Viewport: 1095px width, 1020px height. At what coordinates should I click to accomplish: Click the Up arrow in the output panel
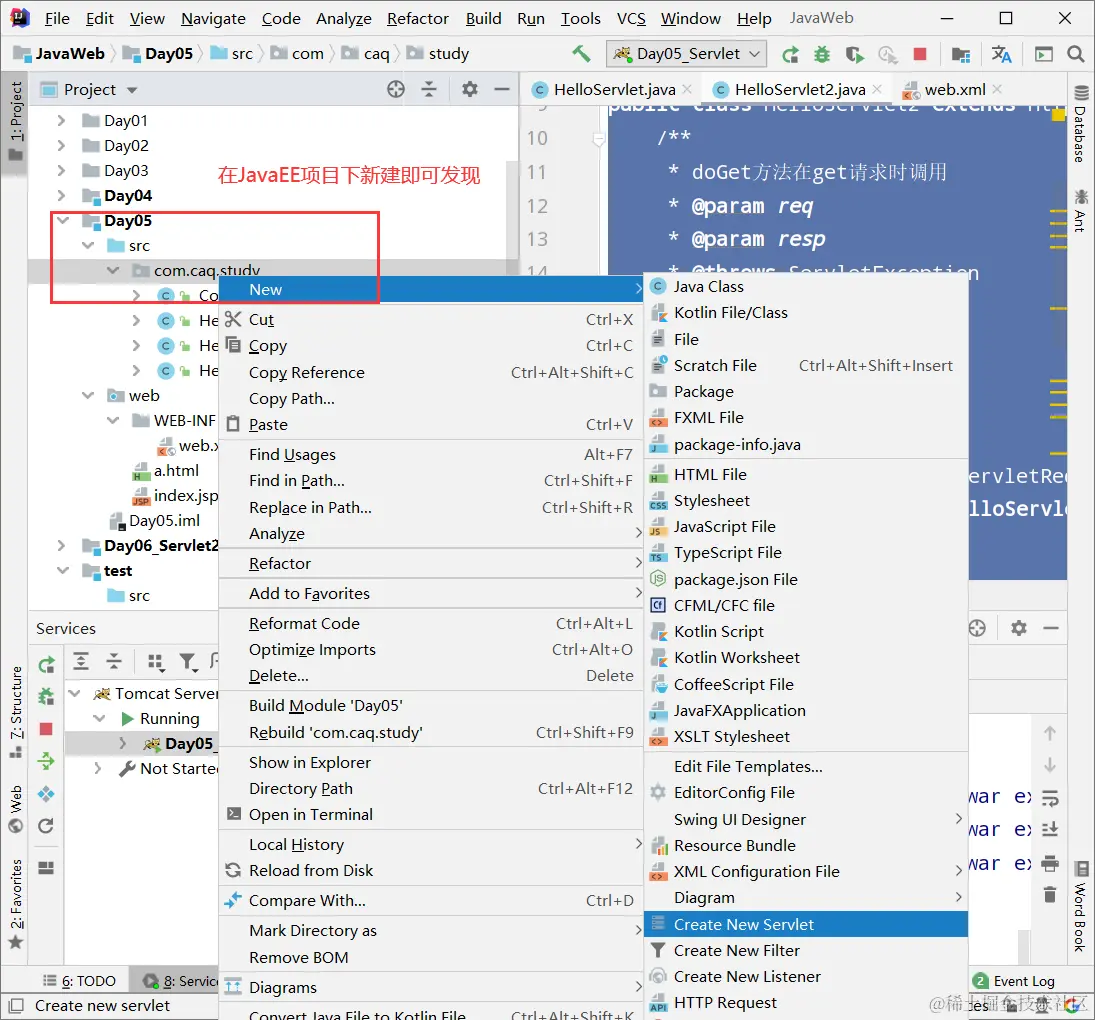tap(1050, 733)
